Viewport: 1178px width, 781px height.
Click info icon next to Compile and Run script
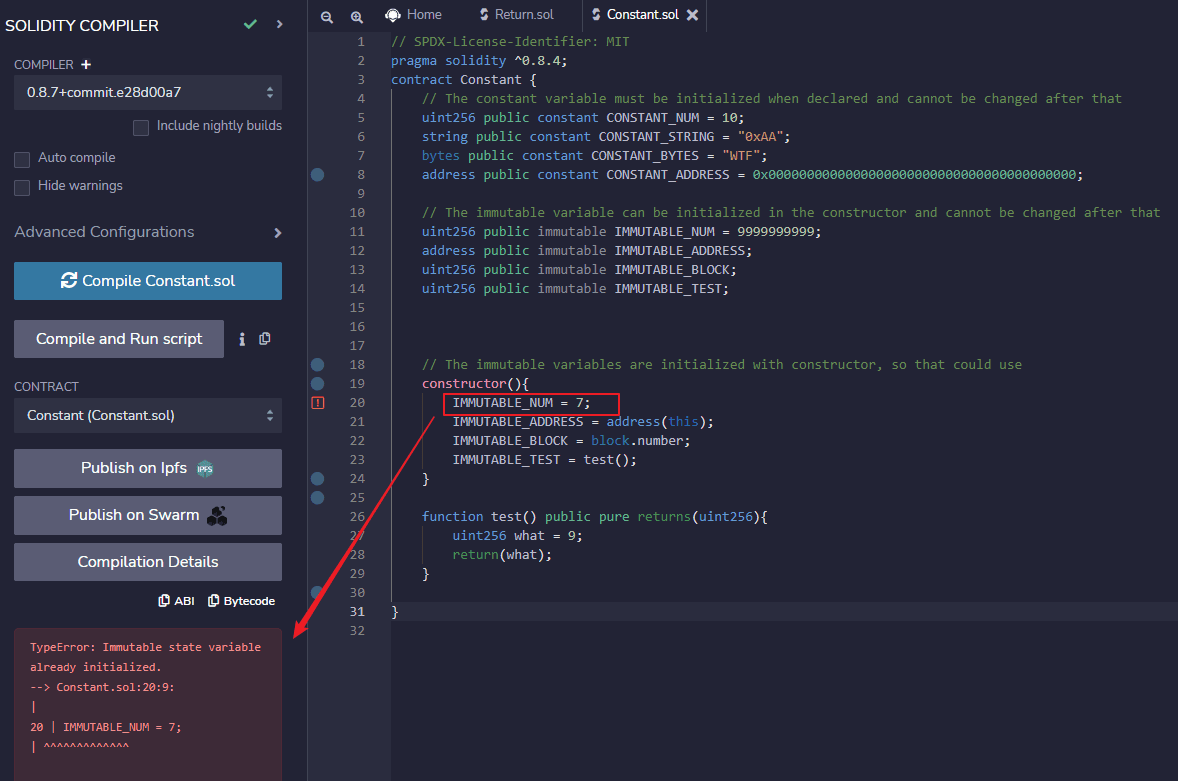[x=242, y=339]
